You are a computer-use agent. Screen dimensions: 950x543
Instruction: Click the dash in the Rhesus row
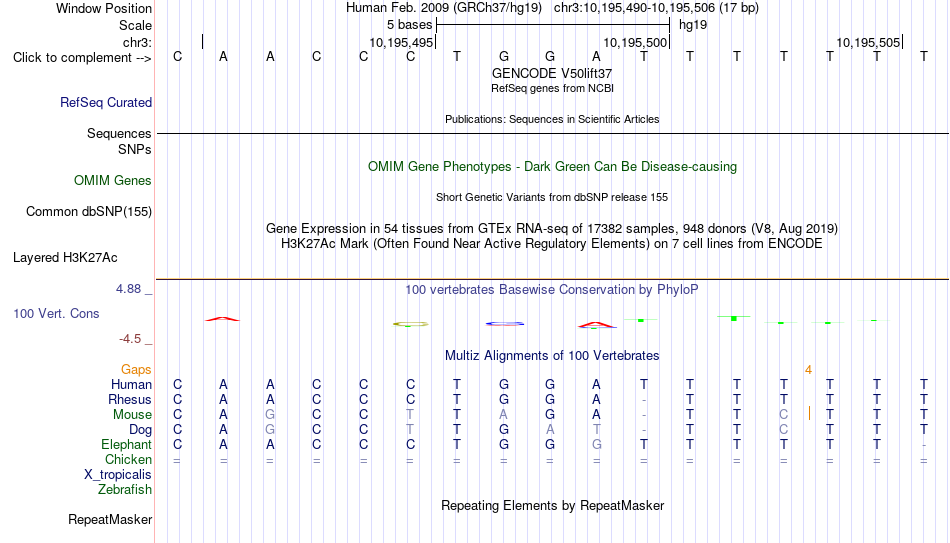644,400
